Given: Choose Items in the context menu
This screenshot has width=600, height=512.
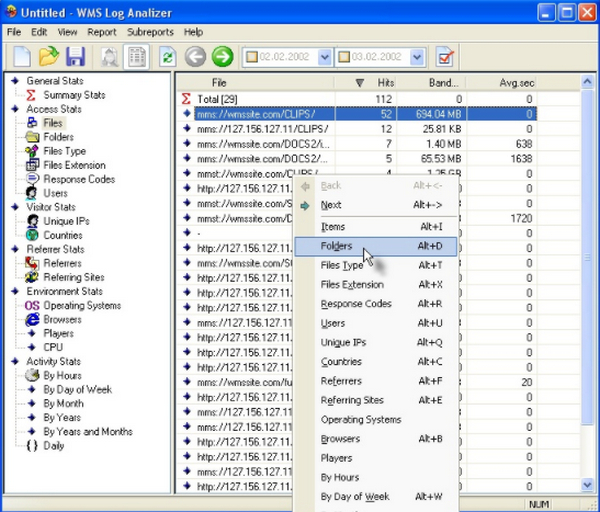Looking at the screenshot, I should pos(375,227).
